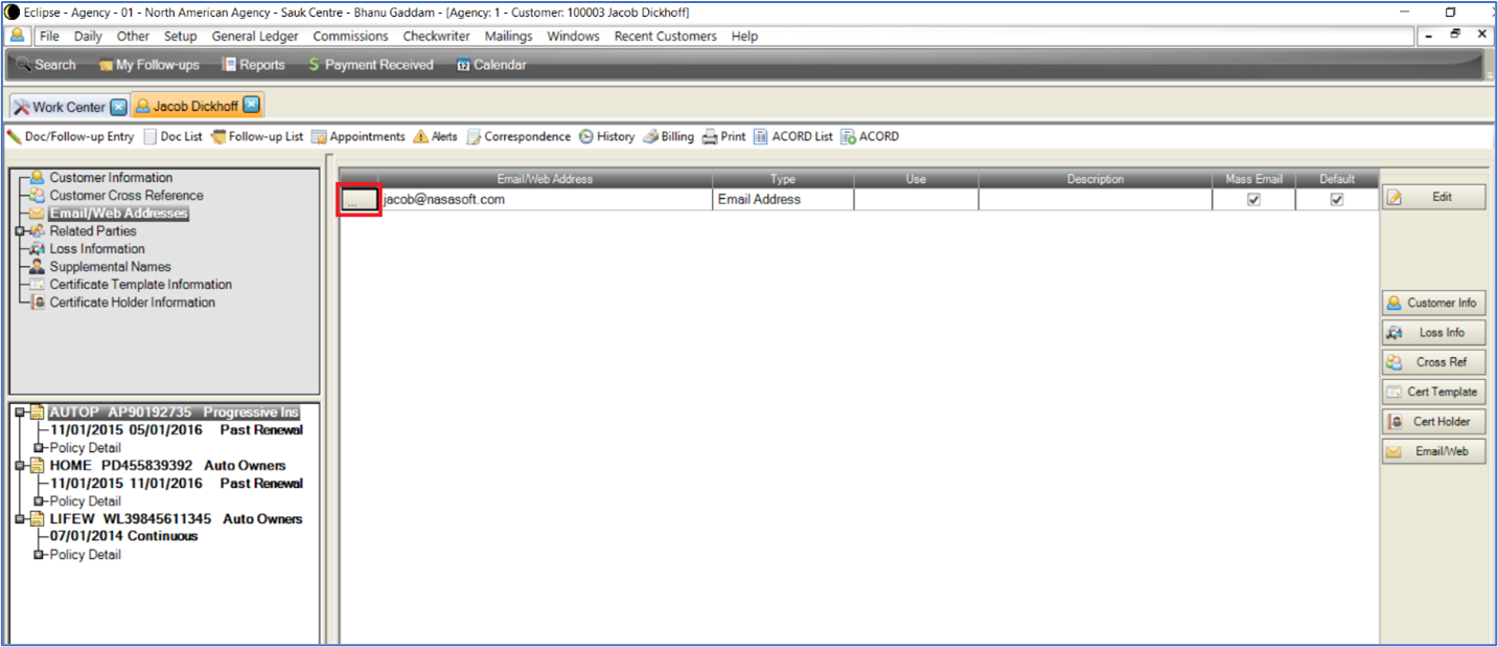Click the Edit button
The height and width of the screenshot is (647, 1498).
click(1433, 197)
